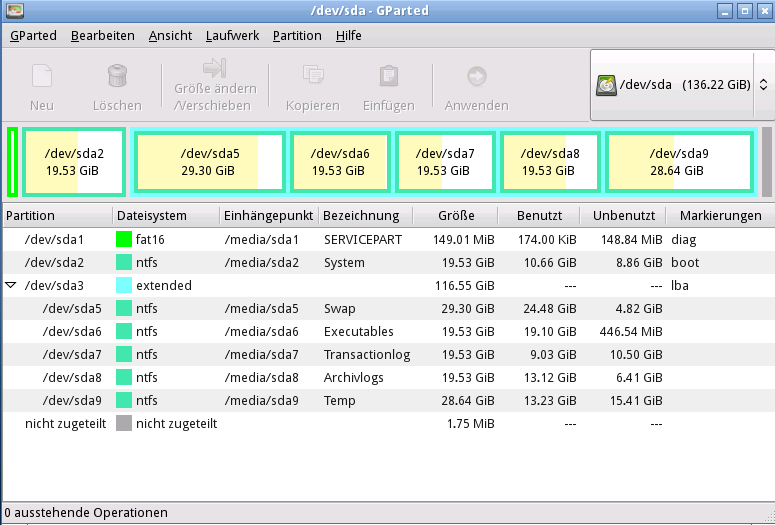Click the Neu (new partition) toolbar icon
The image size is (775, 525).
pos(42,76)
